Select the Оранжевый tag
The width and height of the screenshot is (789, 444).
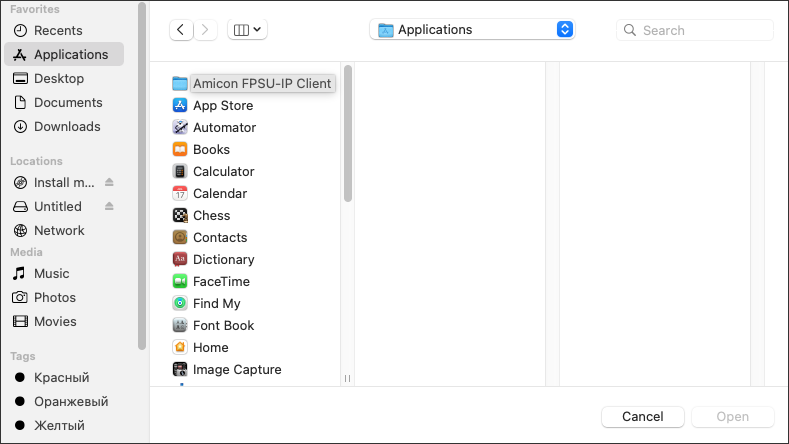[x=64, y=402]
